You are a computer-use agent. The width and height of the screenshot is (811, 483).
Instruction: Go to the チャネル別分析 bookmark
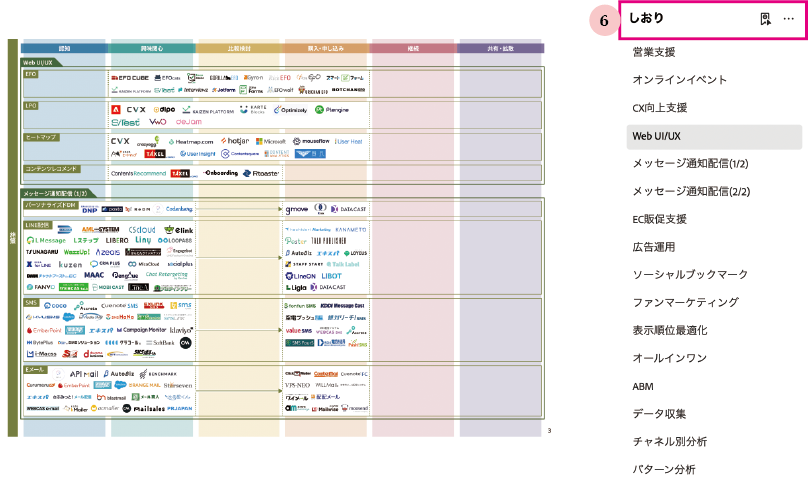point(670,442)
